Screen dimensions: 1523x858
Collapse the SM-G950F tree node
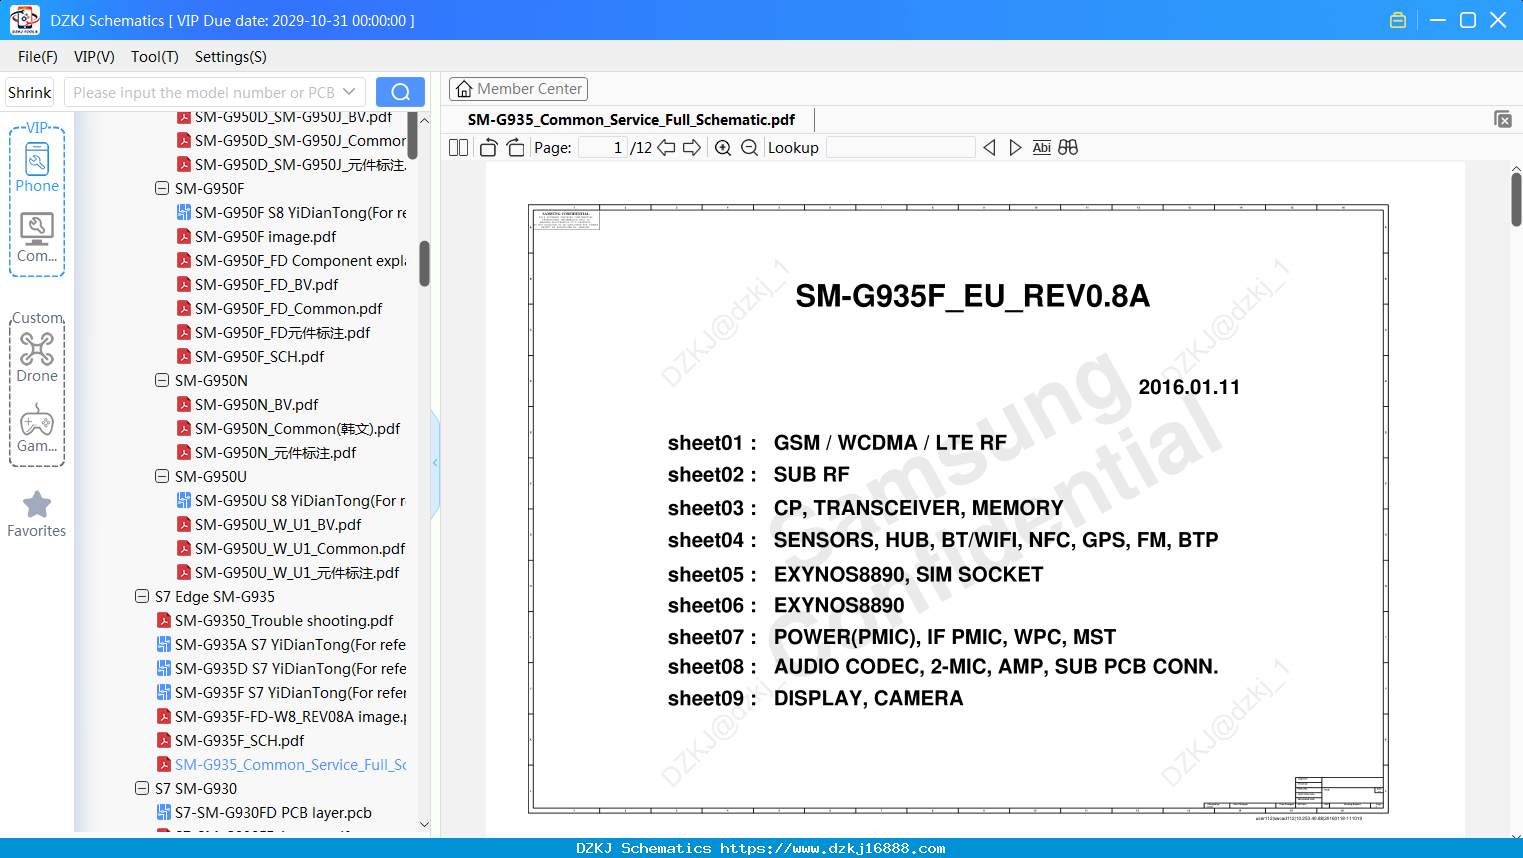point(162,188)
